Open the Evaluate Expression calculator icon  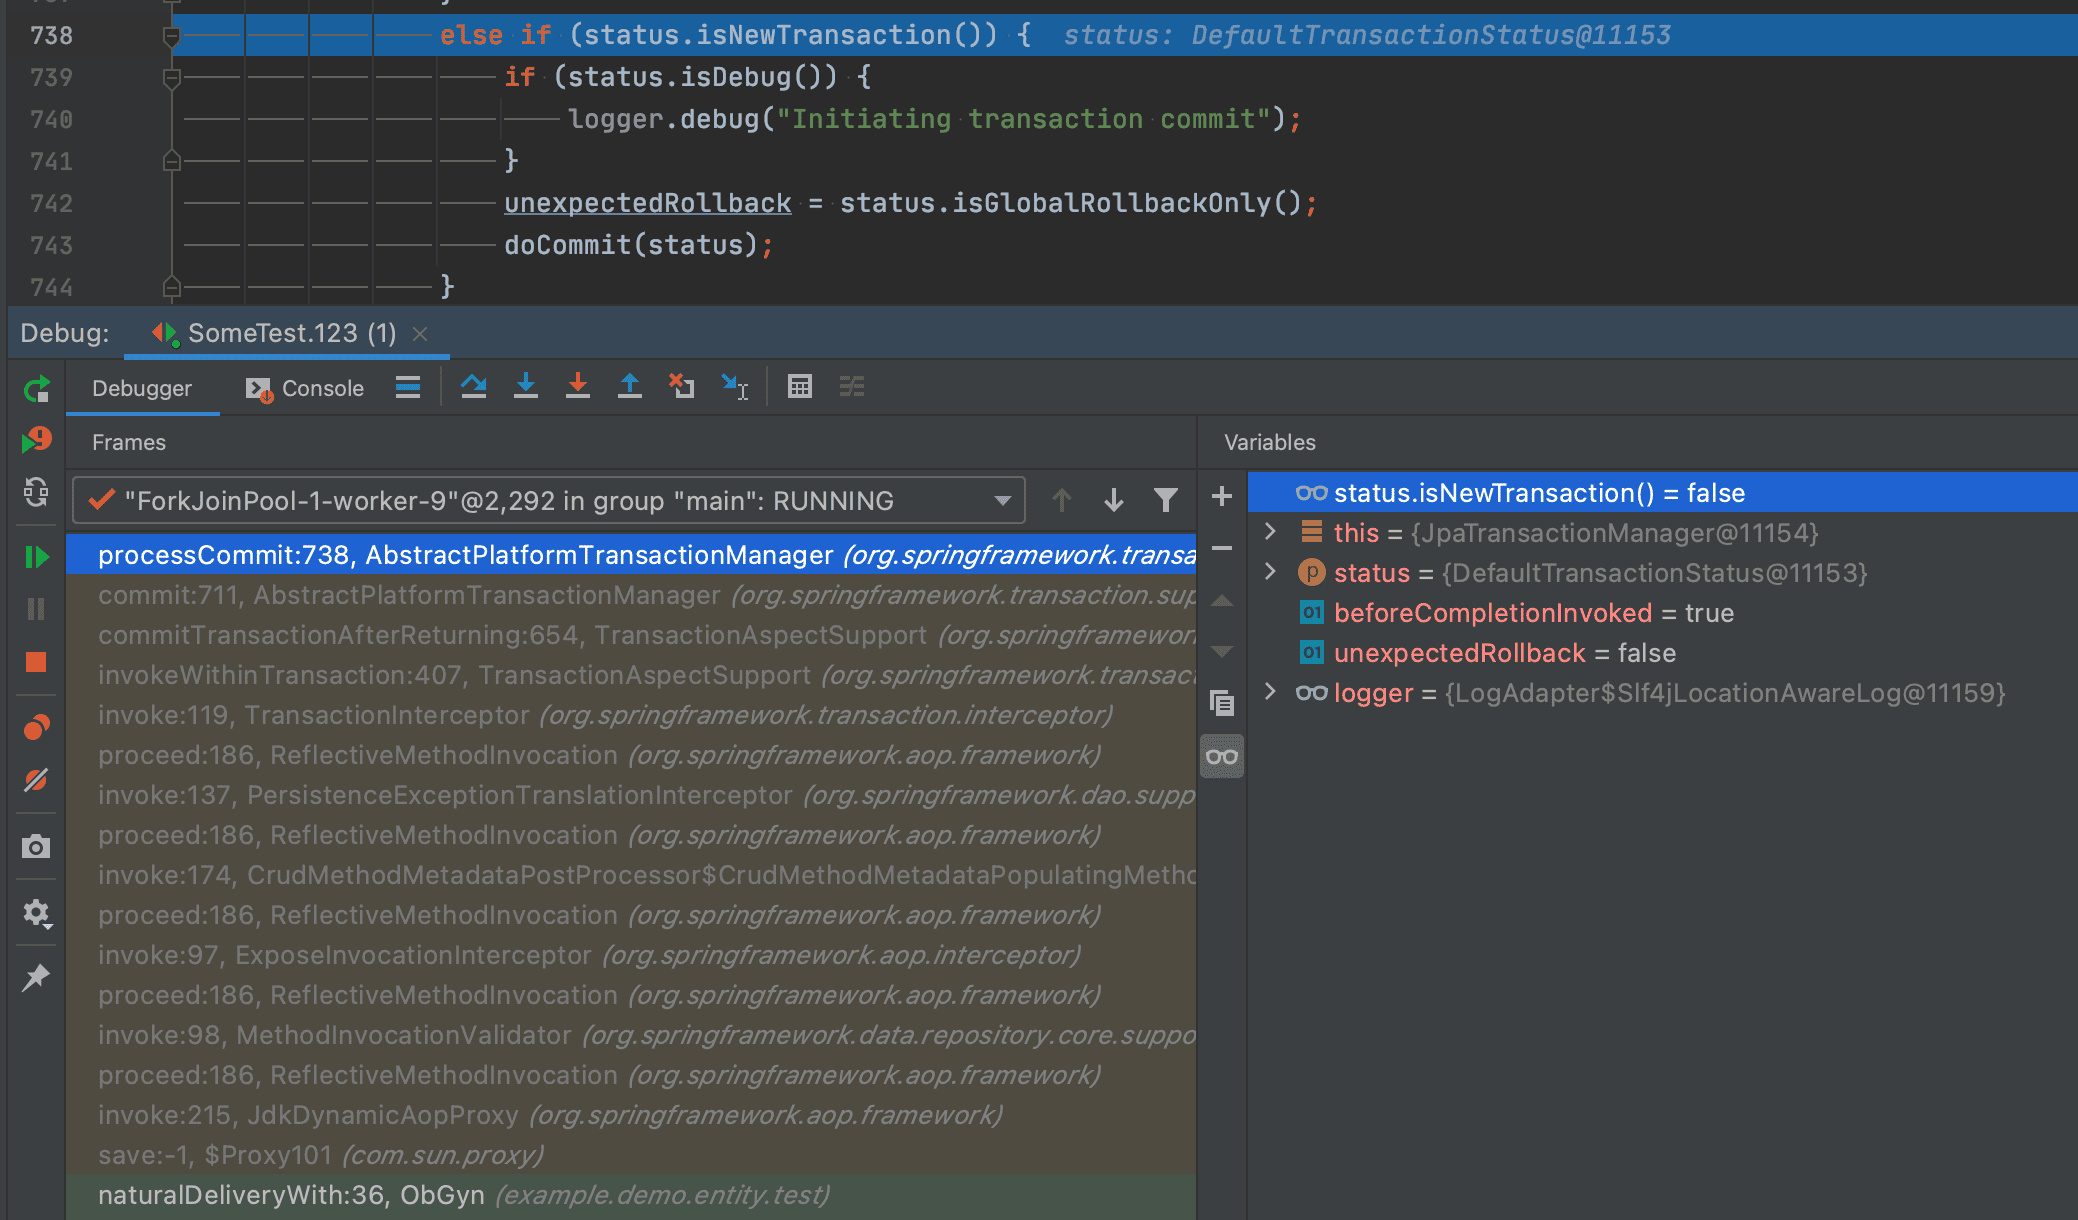coord(799,386)
